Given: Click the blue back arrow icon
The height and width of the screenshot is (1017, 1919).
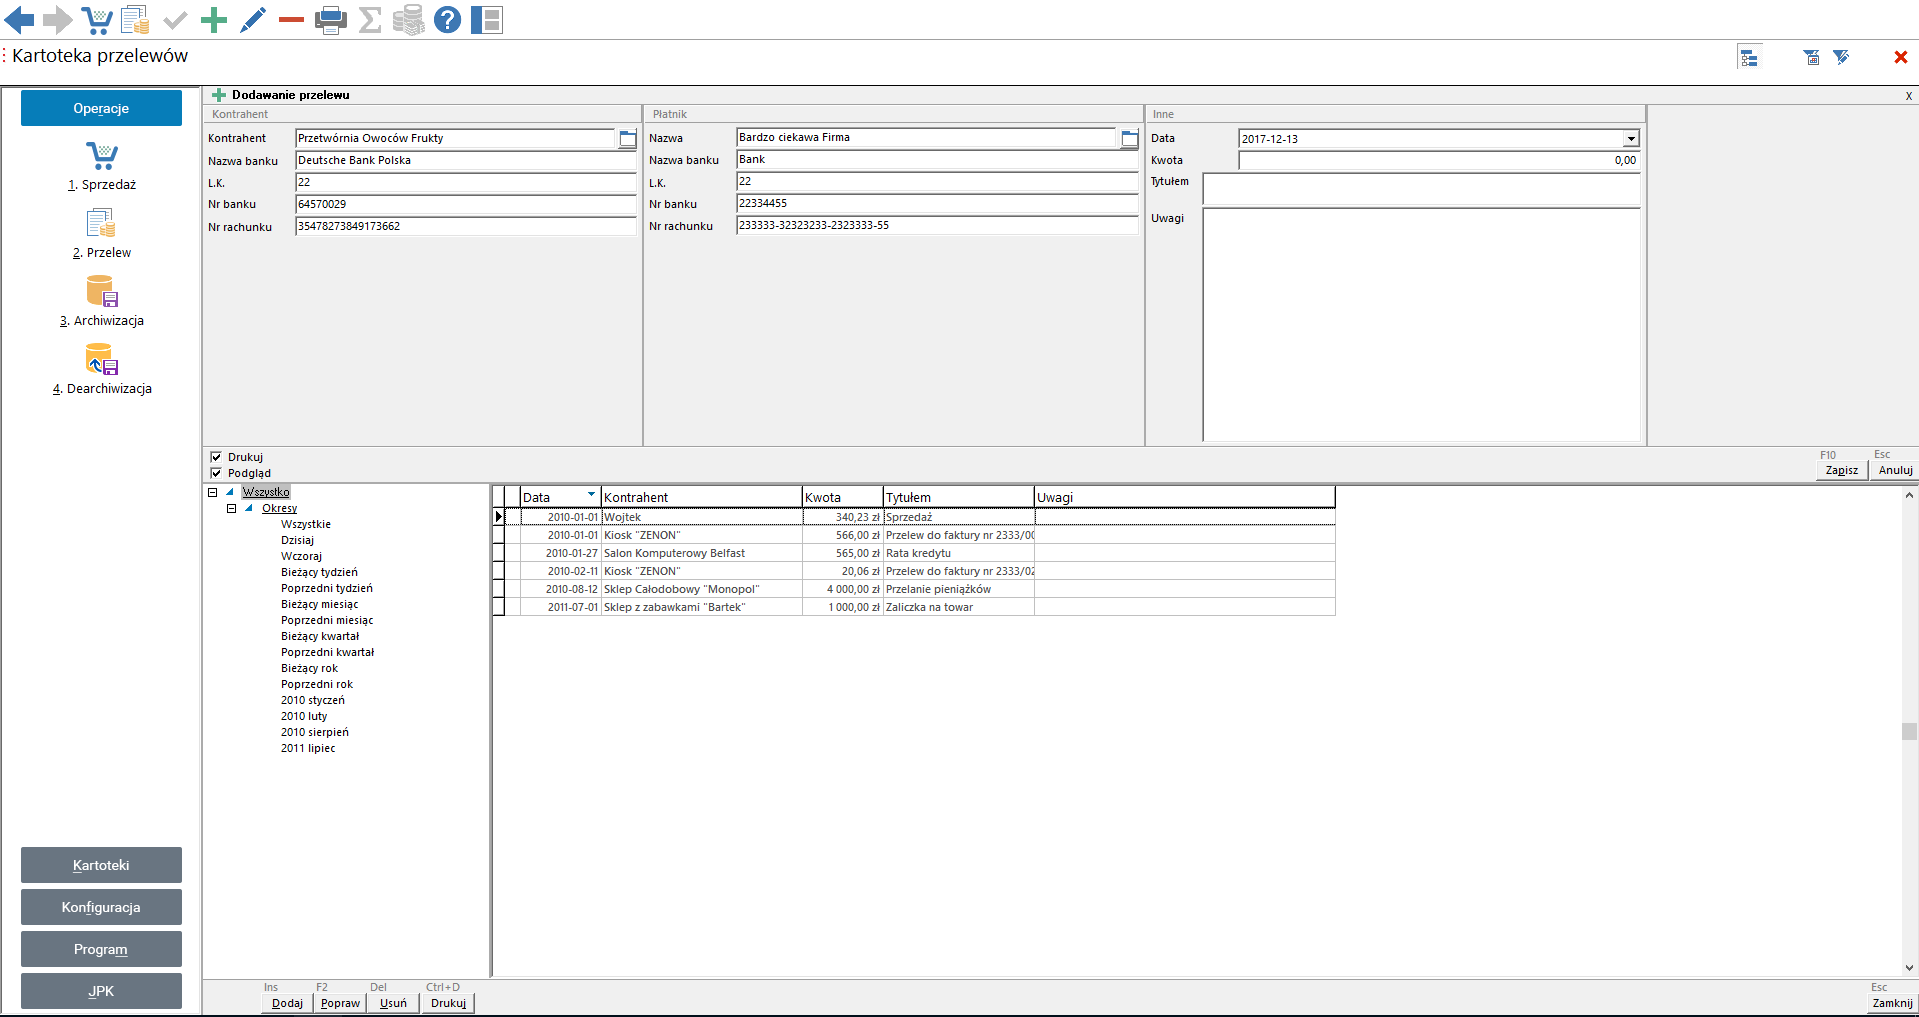Looking at the screenshot, I should (x=20, y=19).
